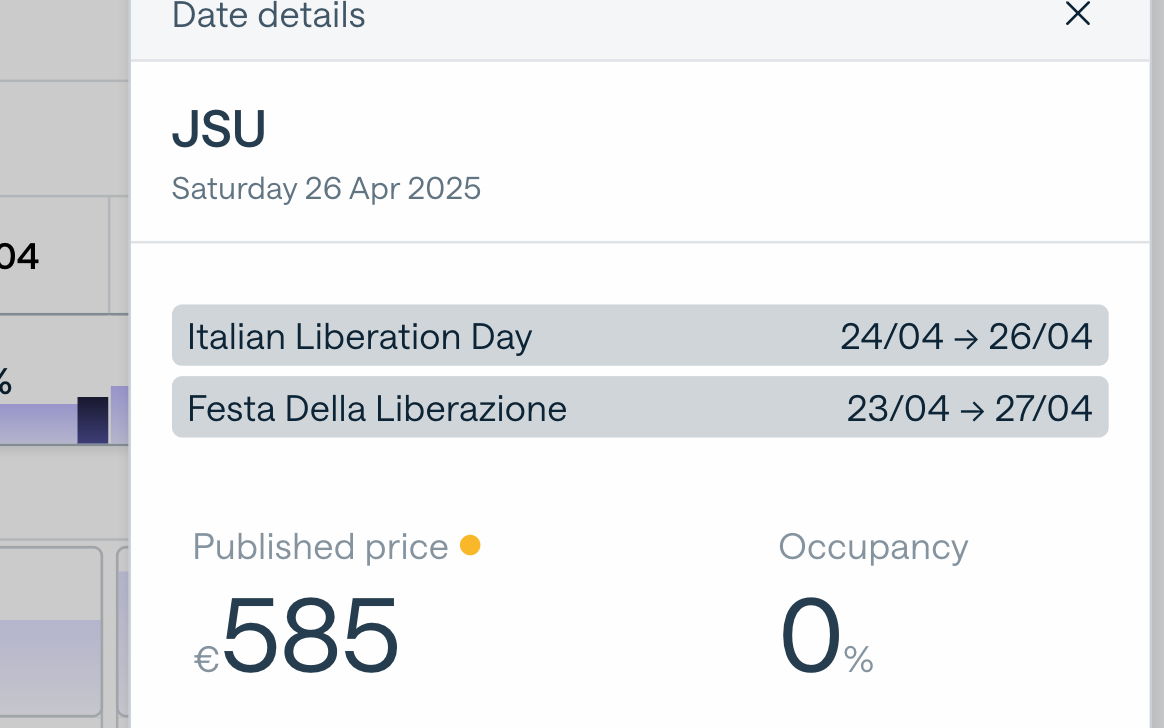Click the Date details panel title
Image resolution: width=1164 pixels, height=728 pixels.
pyautogui.click(x=268, y=16)
